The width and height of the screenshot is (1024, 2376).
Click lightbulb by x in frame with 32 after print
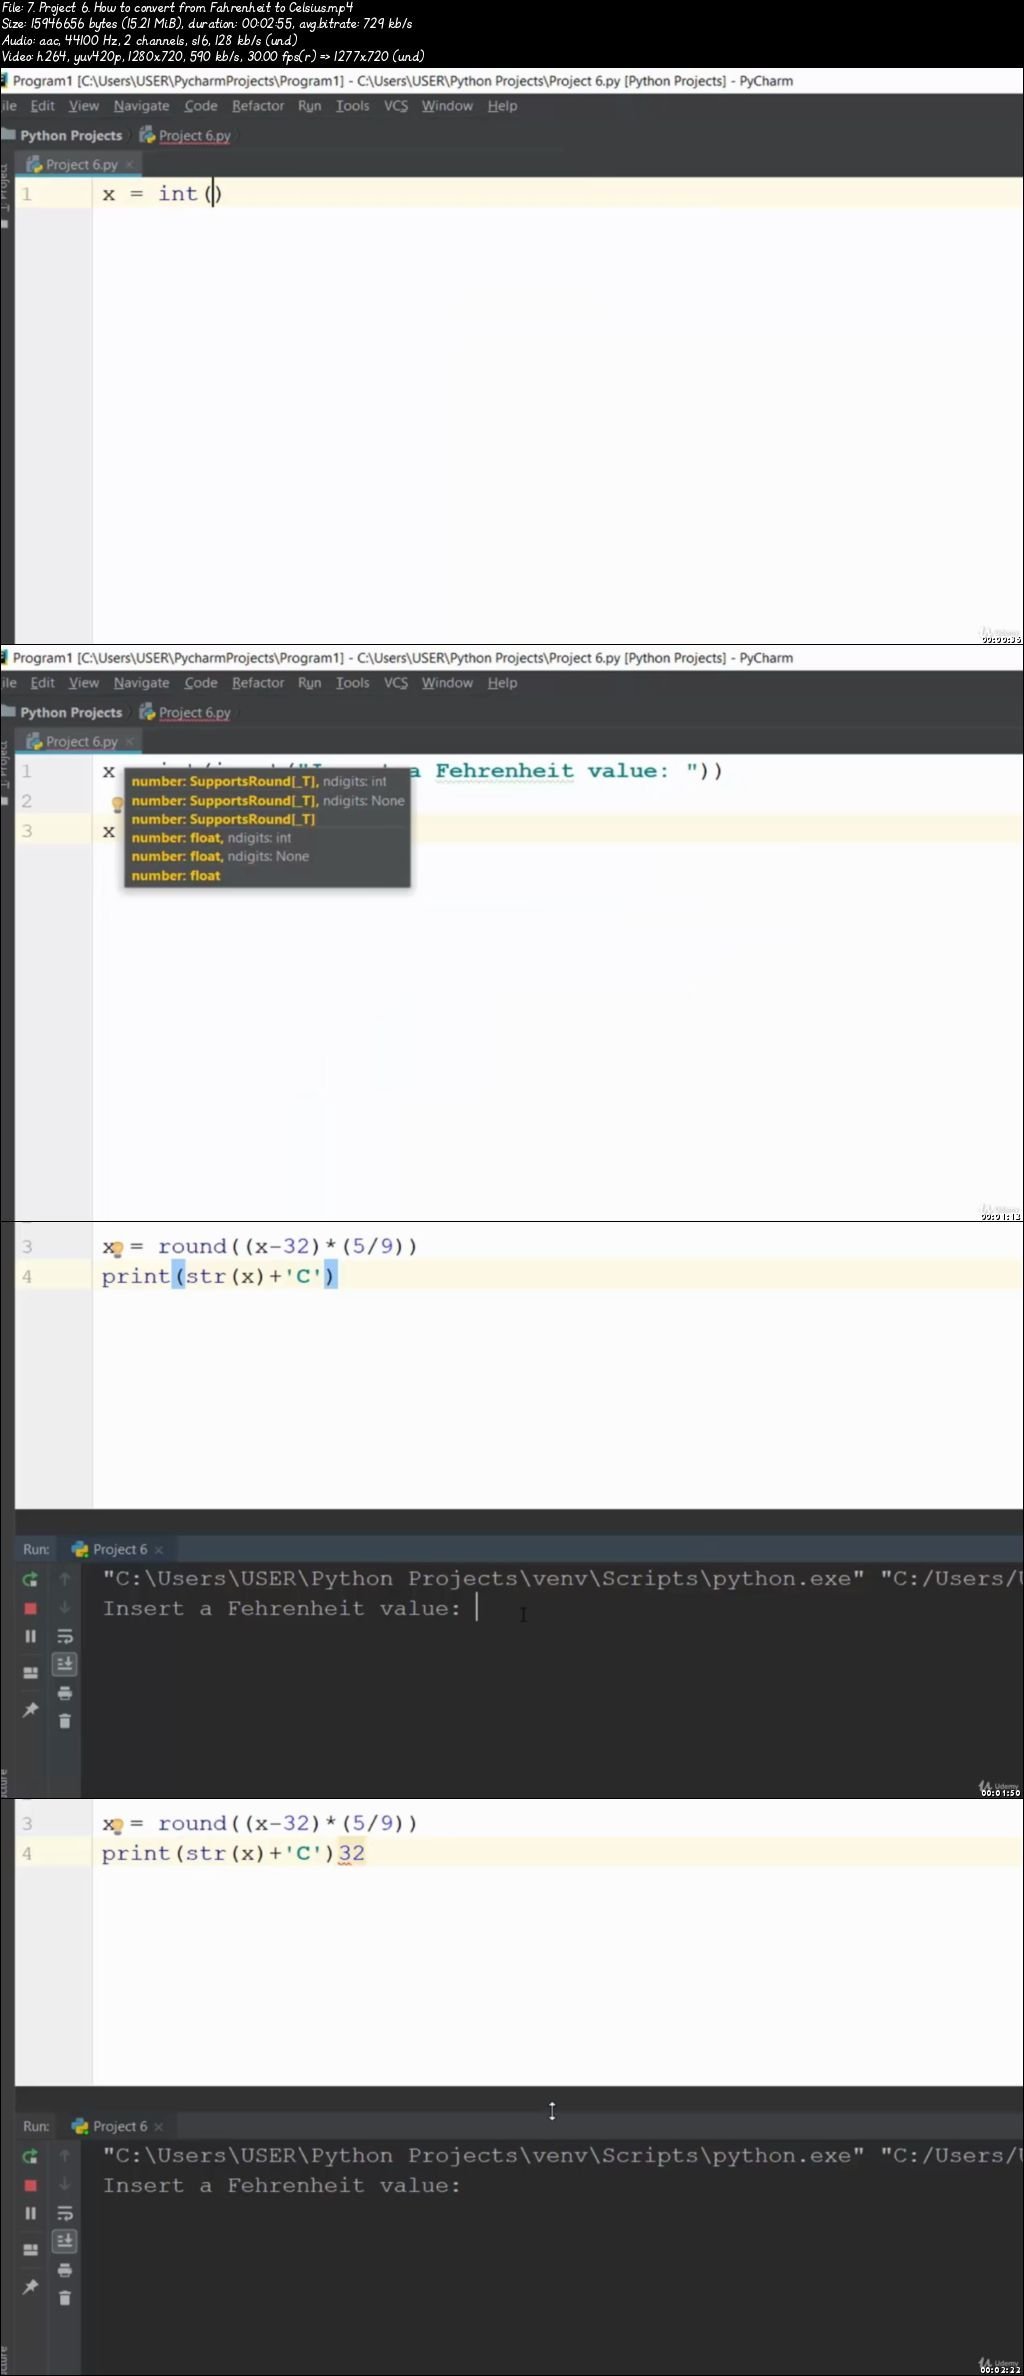click(x=117, y=1826)
